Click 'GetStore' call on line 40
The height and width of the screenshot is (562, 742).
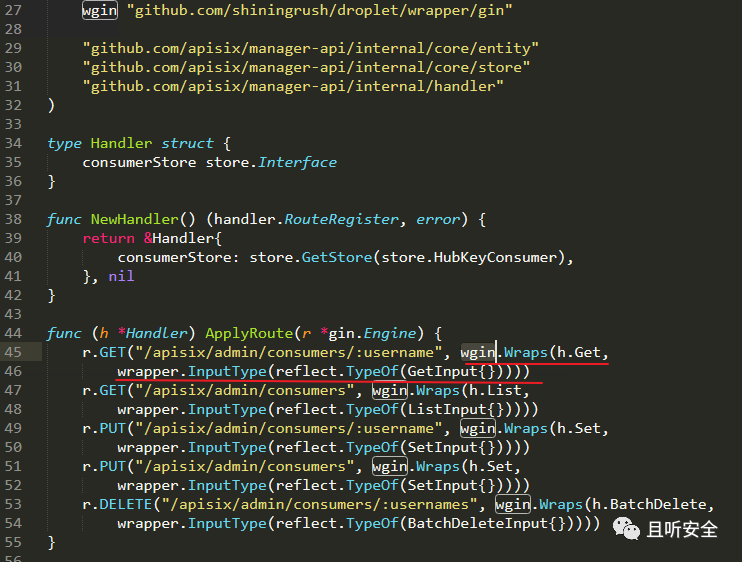click(337, 257)
